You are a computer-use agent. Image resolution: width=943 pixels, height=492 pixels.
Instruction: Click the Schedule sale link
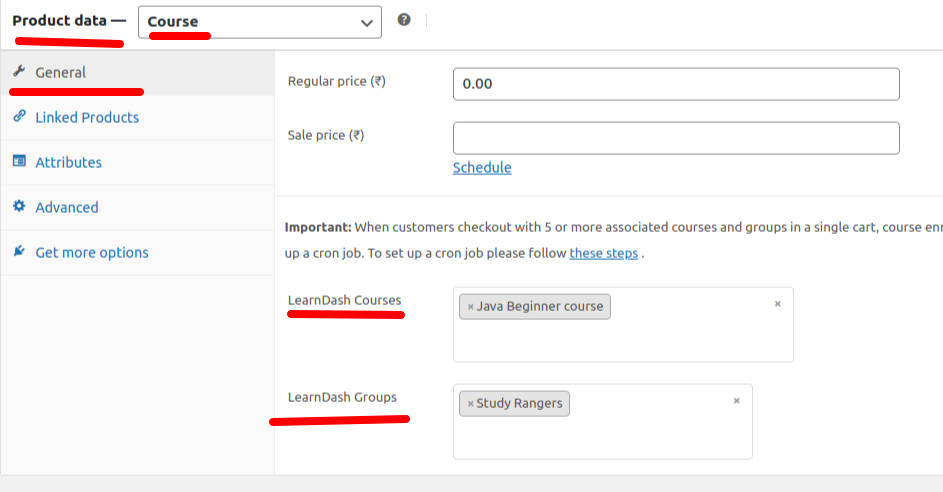(482, 167)
